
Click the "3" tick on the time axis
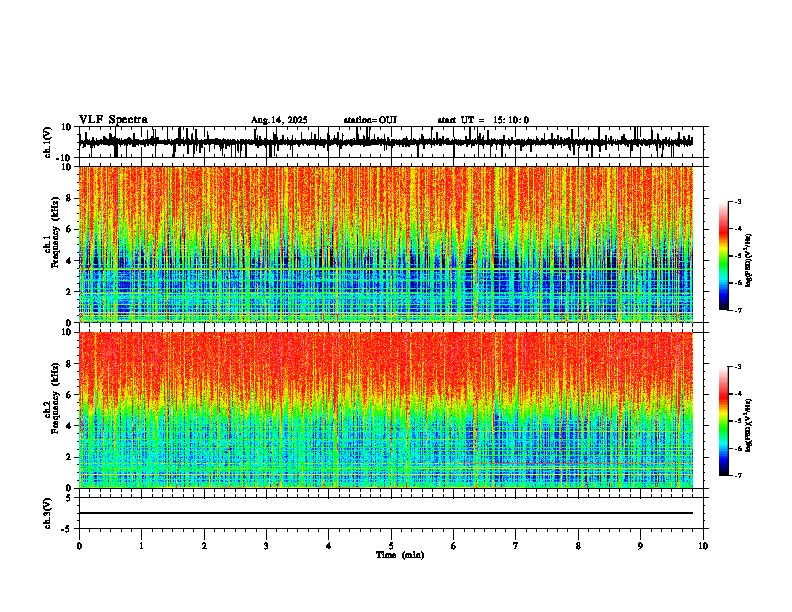pyautogui.click(x=266, y=546)
